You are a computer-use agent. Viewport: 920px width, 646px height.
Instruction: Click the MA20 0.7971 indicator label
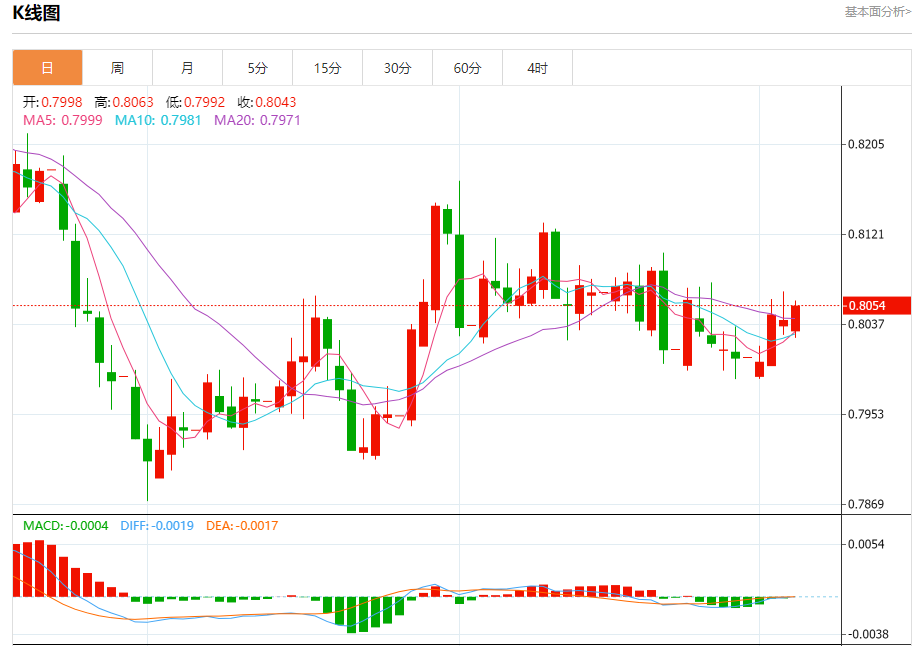tap(257, 120)
